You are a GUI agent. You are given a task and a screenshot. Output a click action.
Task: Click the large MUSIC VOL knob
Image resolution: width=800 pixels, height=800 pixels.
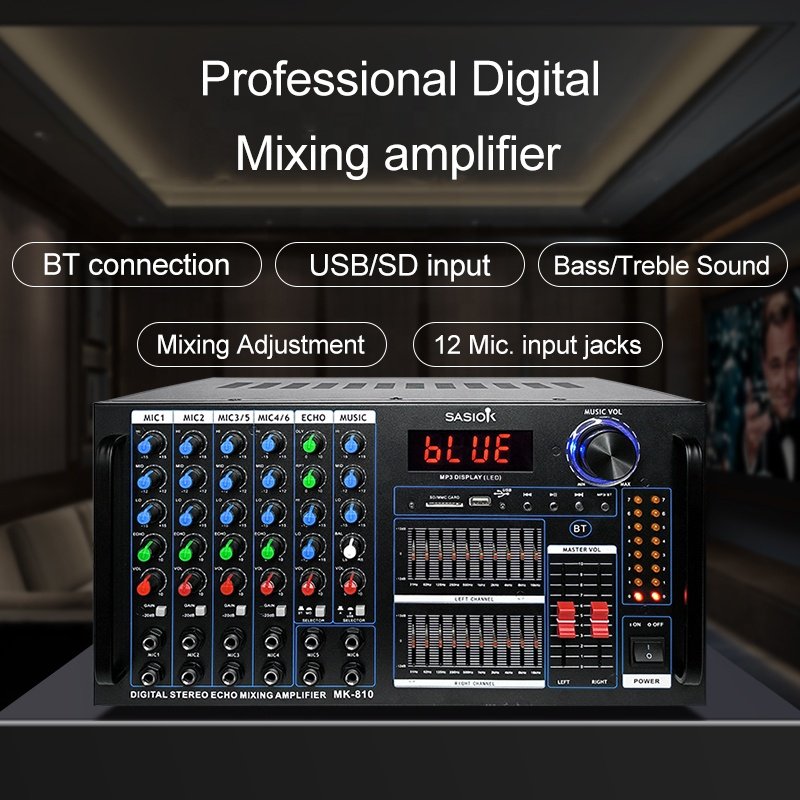tap(604, 451)
